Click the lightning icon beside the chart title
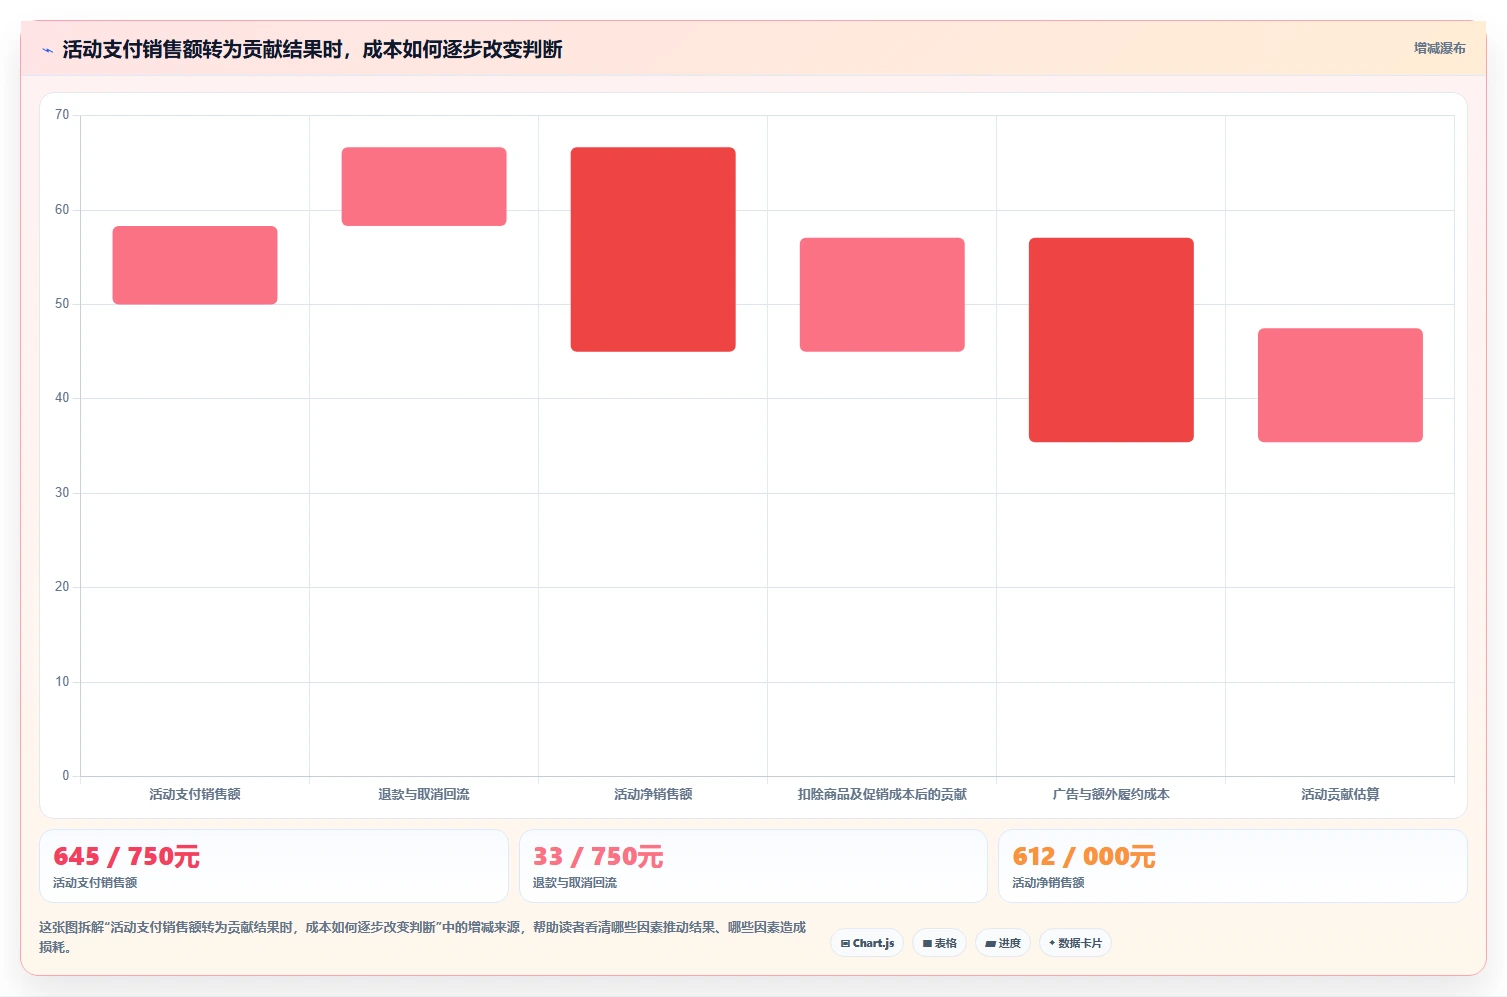Viewport: 1507px width, 997px height. [x=47, y=50]
